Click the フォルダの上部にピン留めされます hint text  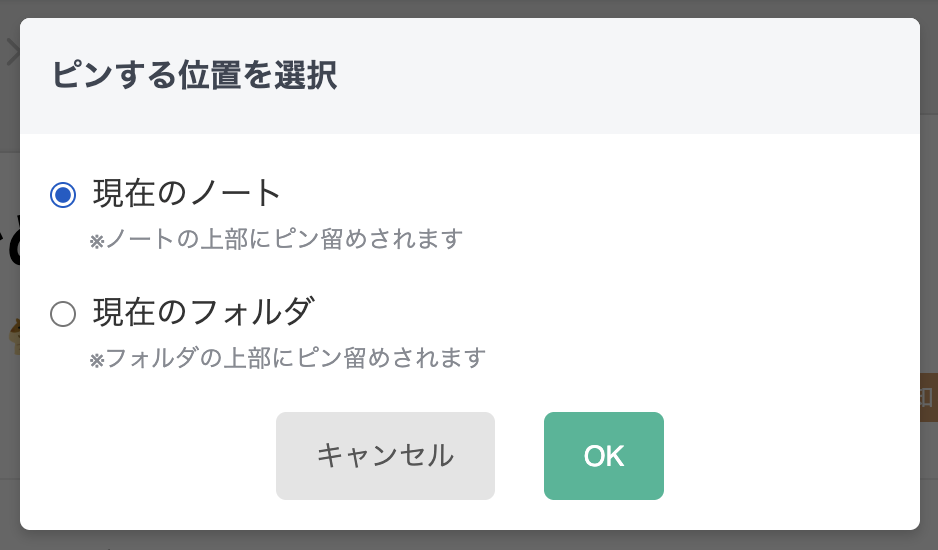(295, 358)
